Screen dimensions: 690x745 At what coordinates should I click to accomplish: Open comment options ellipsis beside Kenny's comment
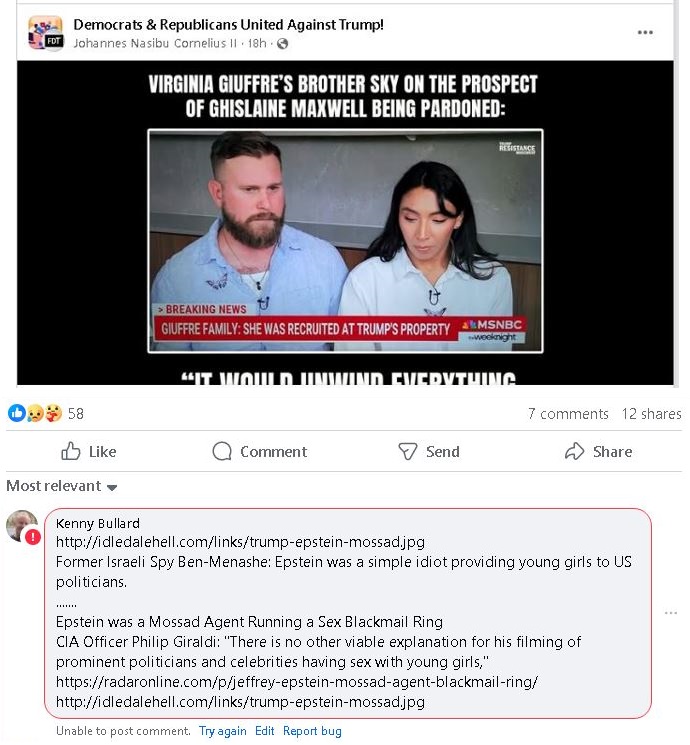tap(671, 613)
